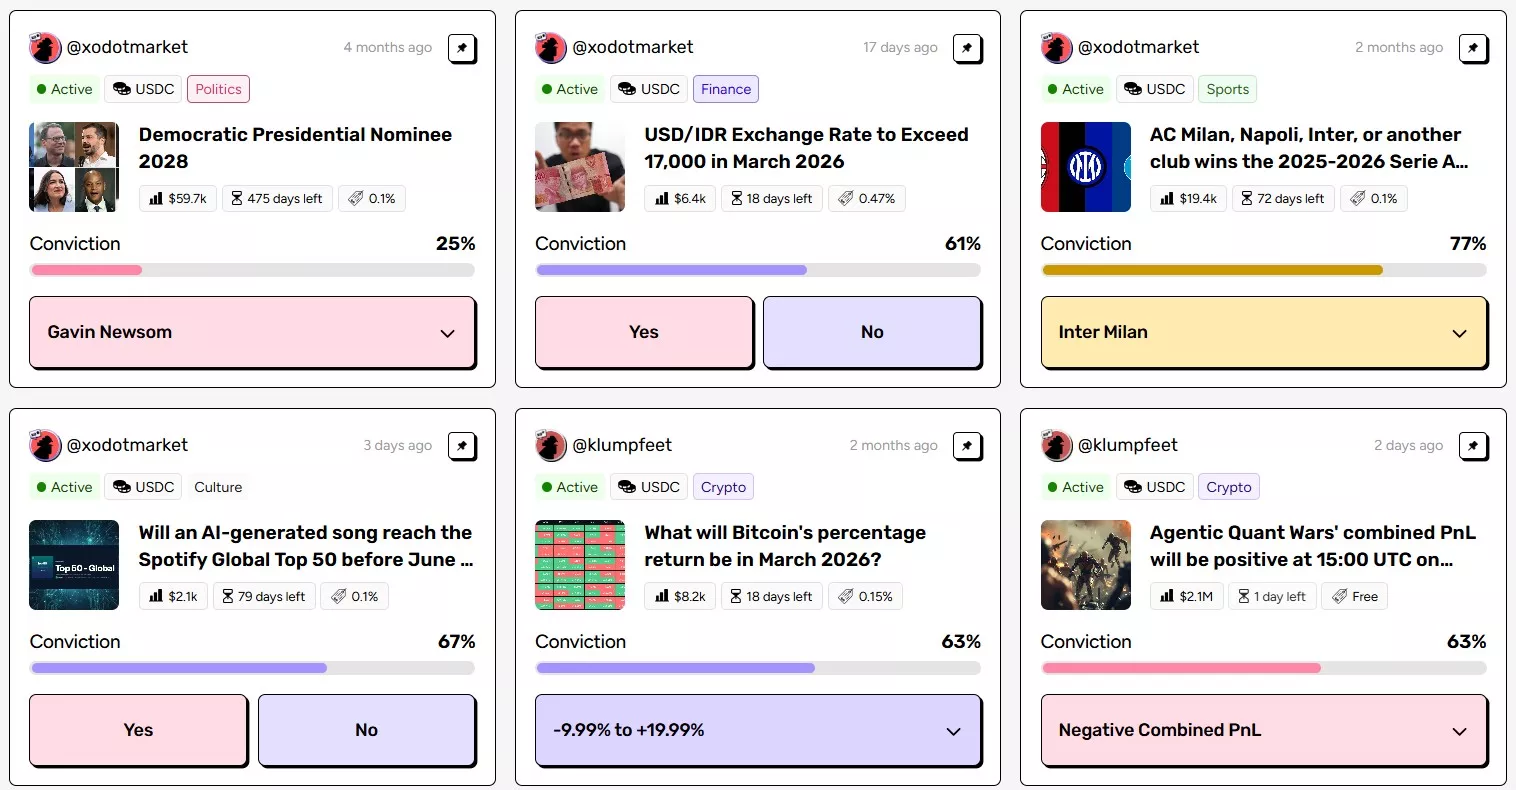Image resolution: width=1516 pixels, height=790 pixels.
Task: Click the pin icon on the Democratic Nominee card
Action: click(462, 48)
